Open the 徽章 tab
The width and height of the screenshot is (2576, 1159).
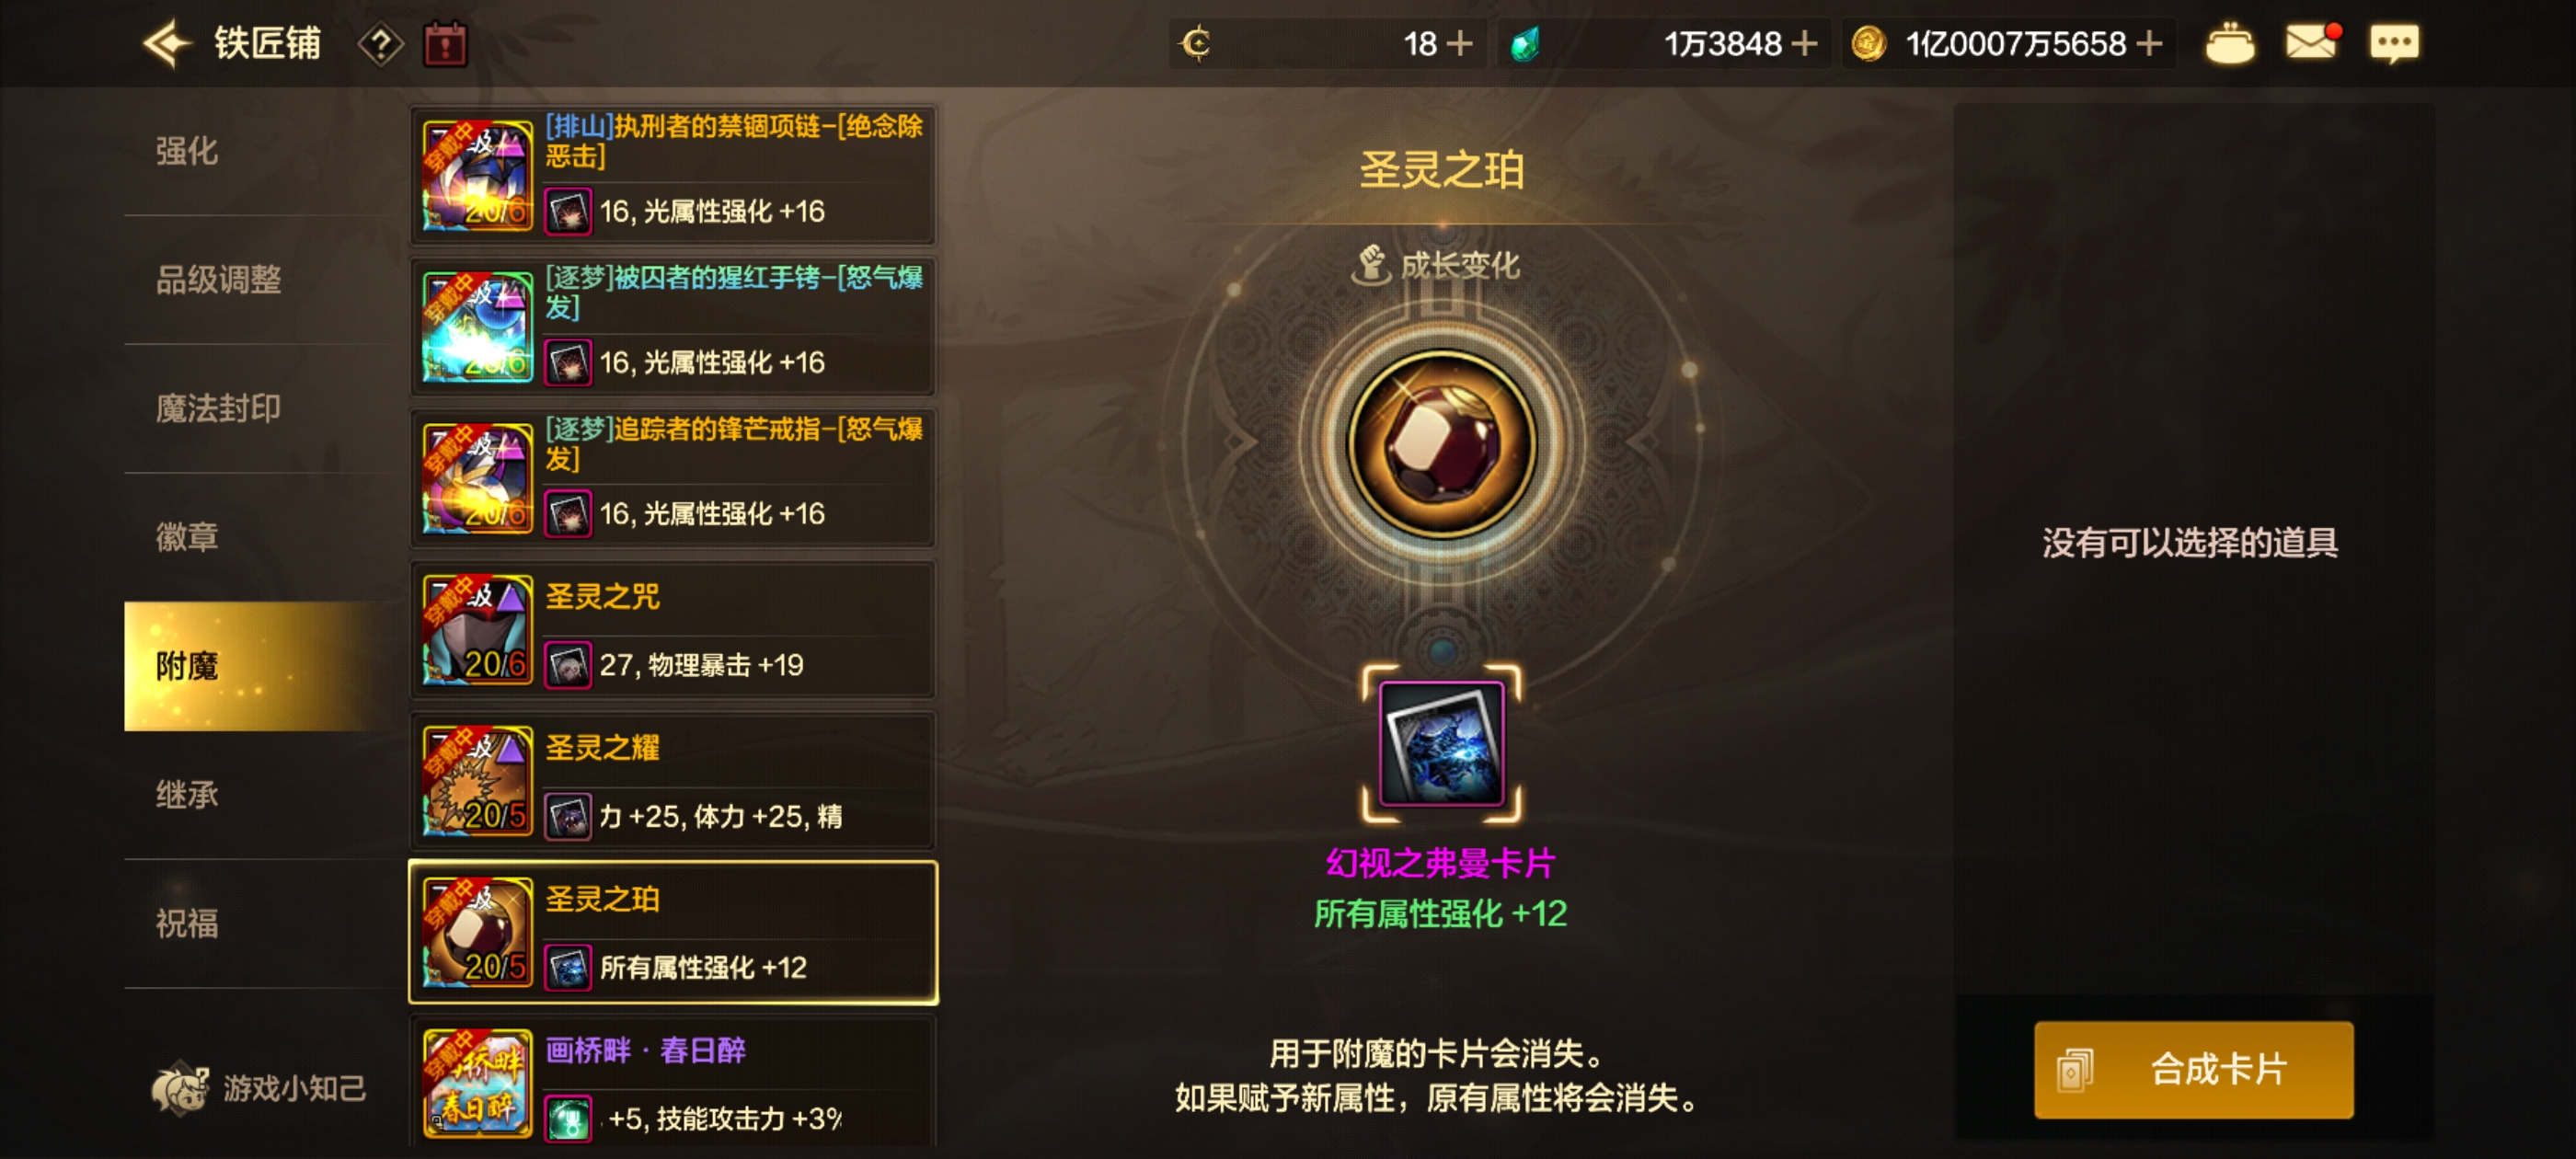(x=187, y=537)
